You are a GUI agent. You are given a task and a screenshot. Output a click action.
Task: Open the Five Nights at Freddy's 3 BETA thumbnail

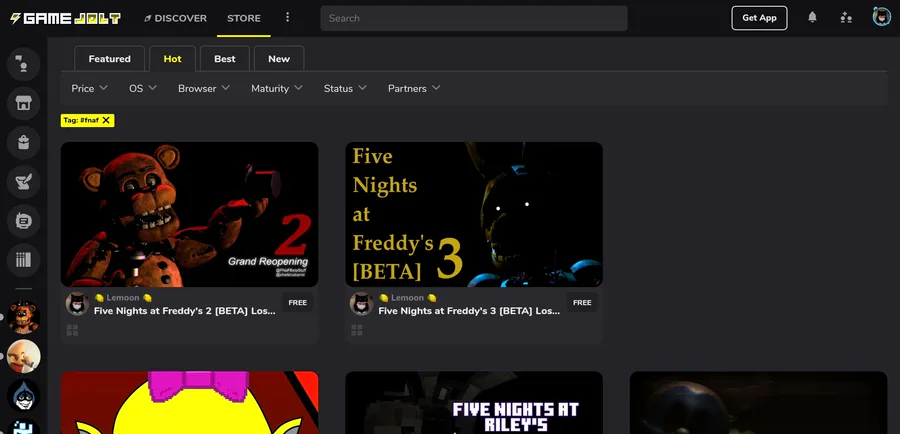tap(474, 214)
